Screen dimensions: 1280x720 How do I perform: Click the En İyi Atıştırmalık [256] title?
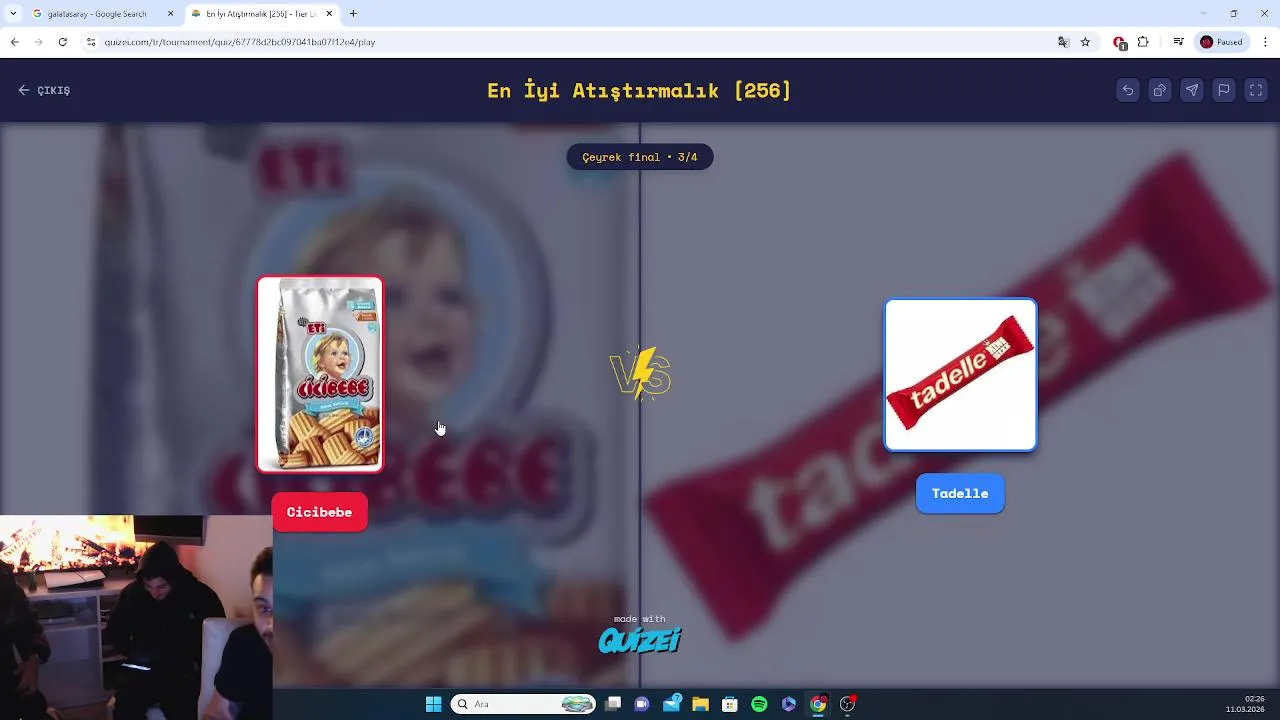pos(639,90)
